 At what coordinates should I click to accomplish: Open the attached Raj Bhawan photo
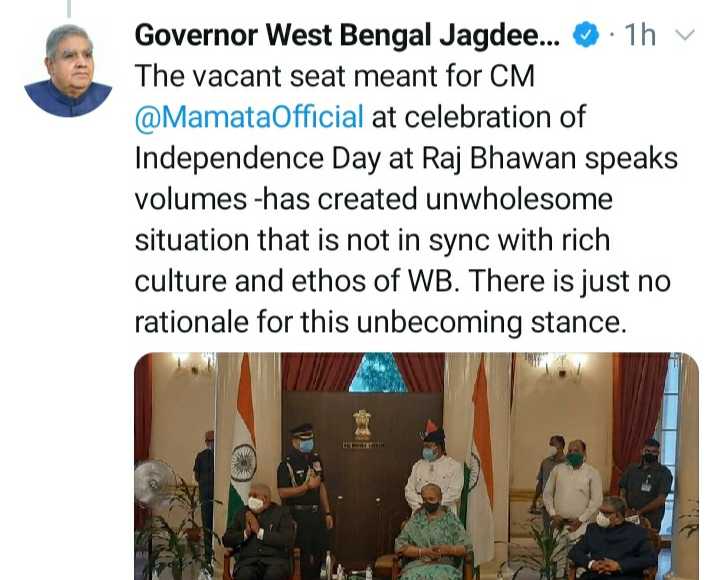[x=416, y=466]
